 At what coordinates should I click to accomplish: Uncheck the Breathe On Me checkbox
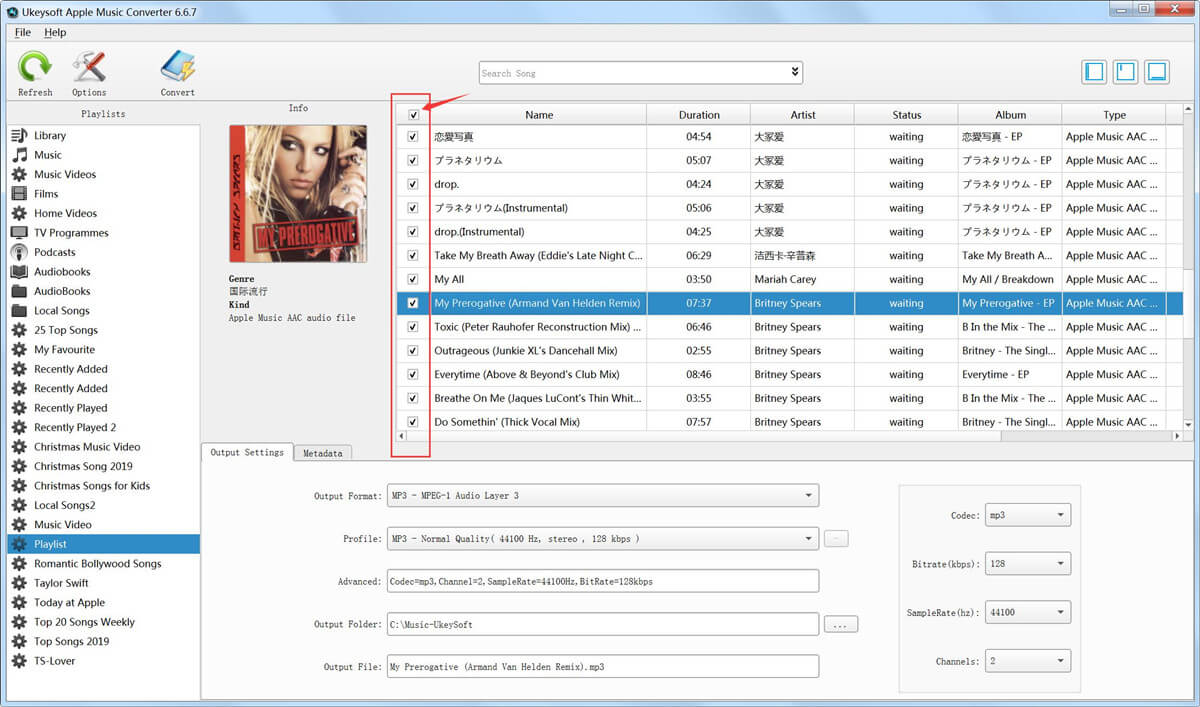413,398
